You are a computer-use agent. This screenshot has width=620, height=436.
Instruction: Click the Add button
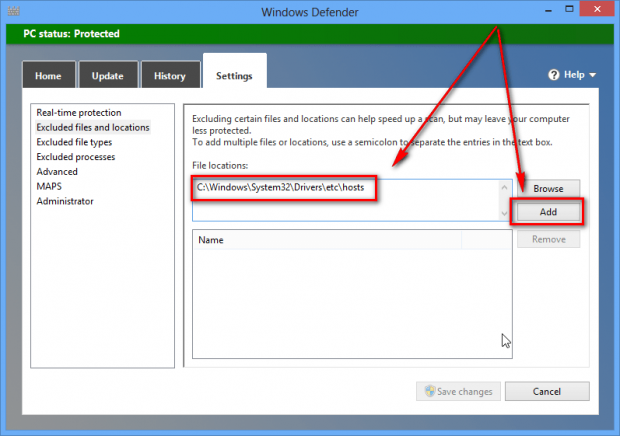click(548, 212)
